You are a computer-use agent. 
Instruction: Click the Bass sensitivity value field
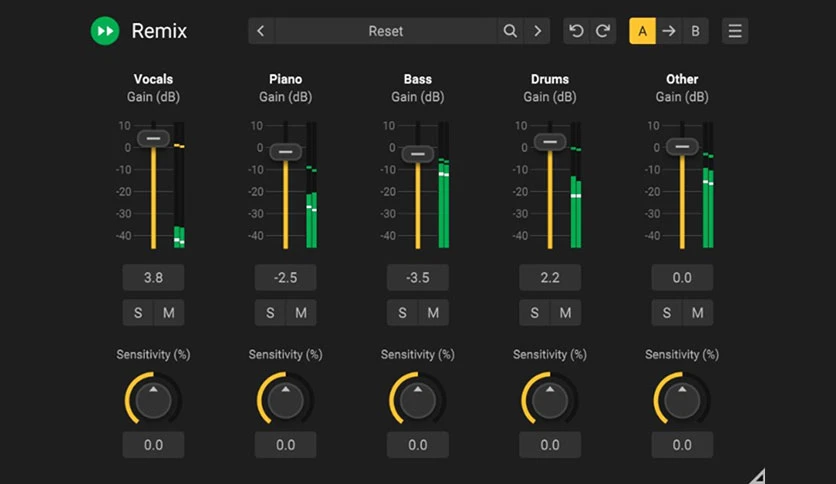coord(418,445)
